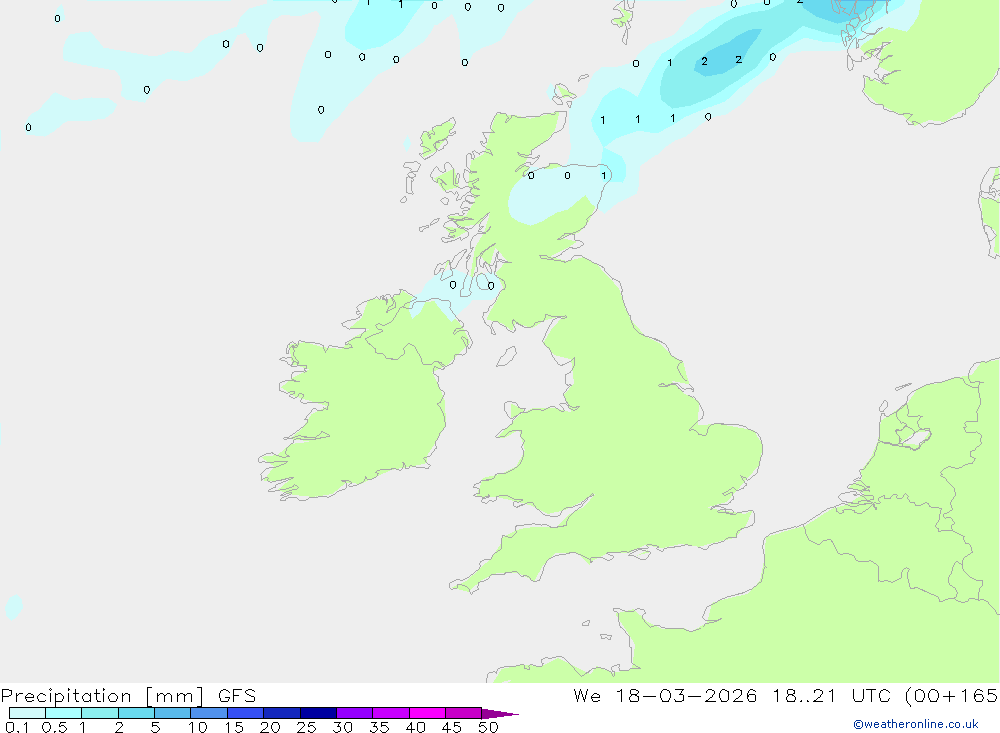Viewport: 1000px width, 733px height.
Task: Click the 10–15 mm legend color swatch
Action: (209, 713)
